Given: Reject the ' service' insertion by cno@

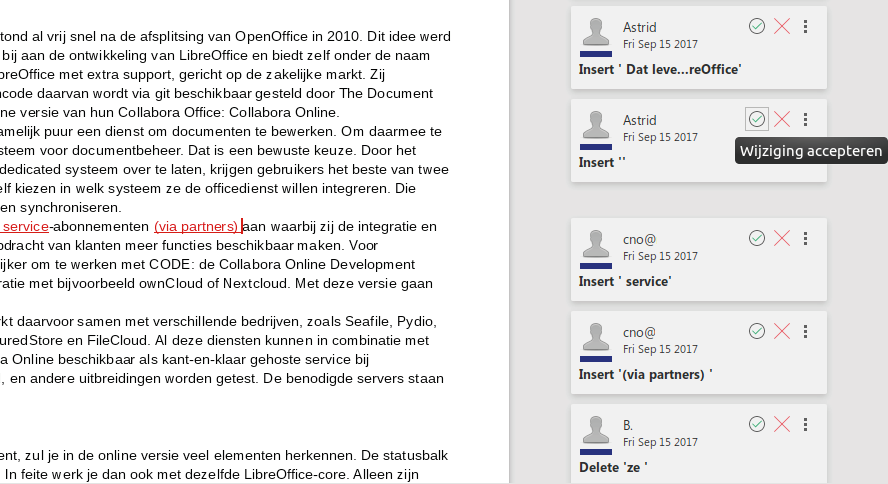Looking at the screenshot, I should 782,237.
